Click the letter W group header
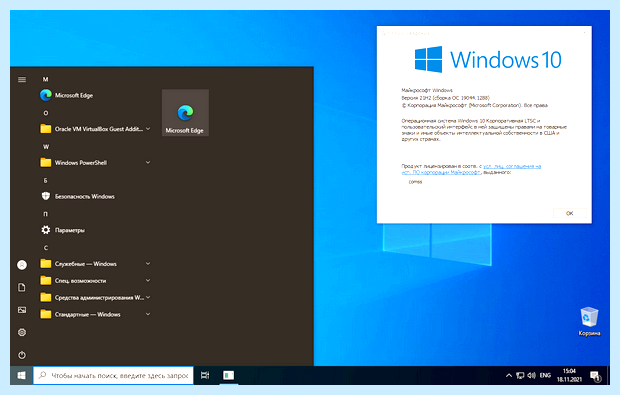Image resolution: width=620 pixels, height=395 pixels. pyautogui.click(x=46, y=147)
